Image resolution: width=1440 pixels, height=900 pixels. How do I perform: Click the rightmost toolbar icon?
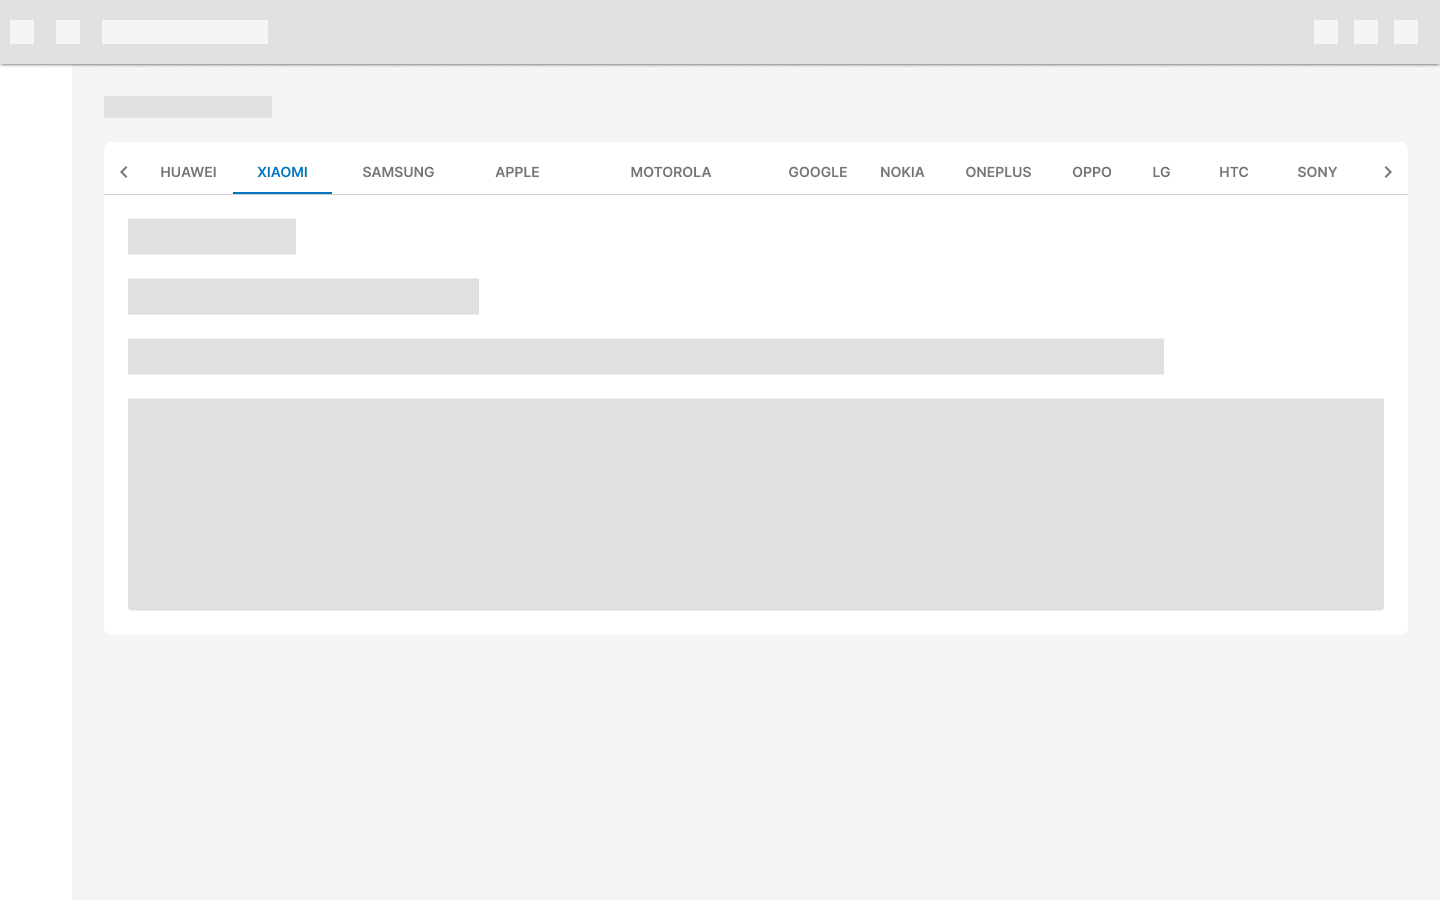(1406, 32)
